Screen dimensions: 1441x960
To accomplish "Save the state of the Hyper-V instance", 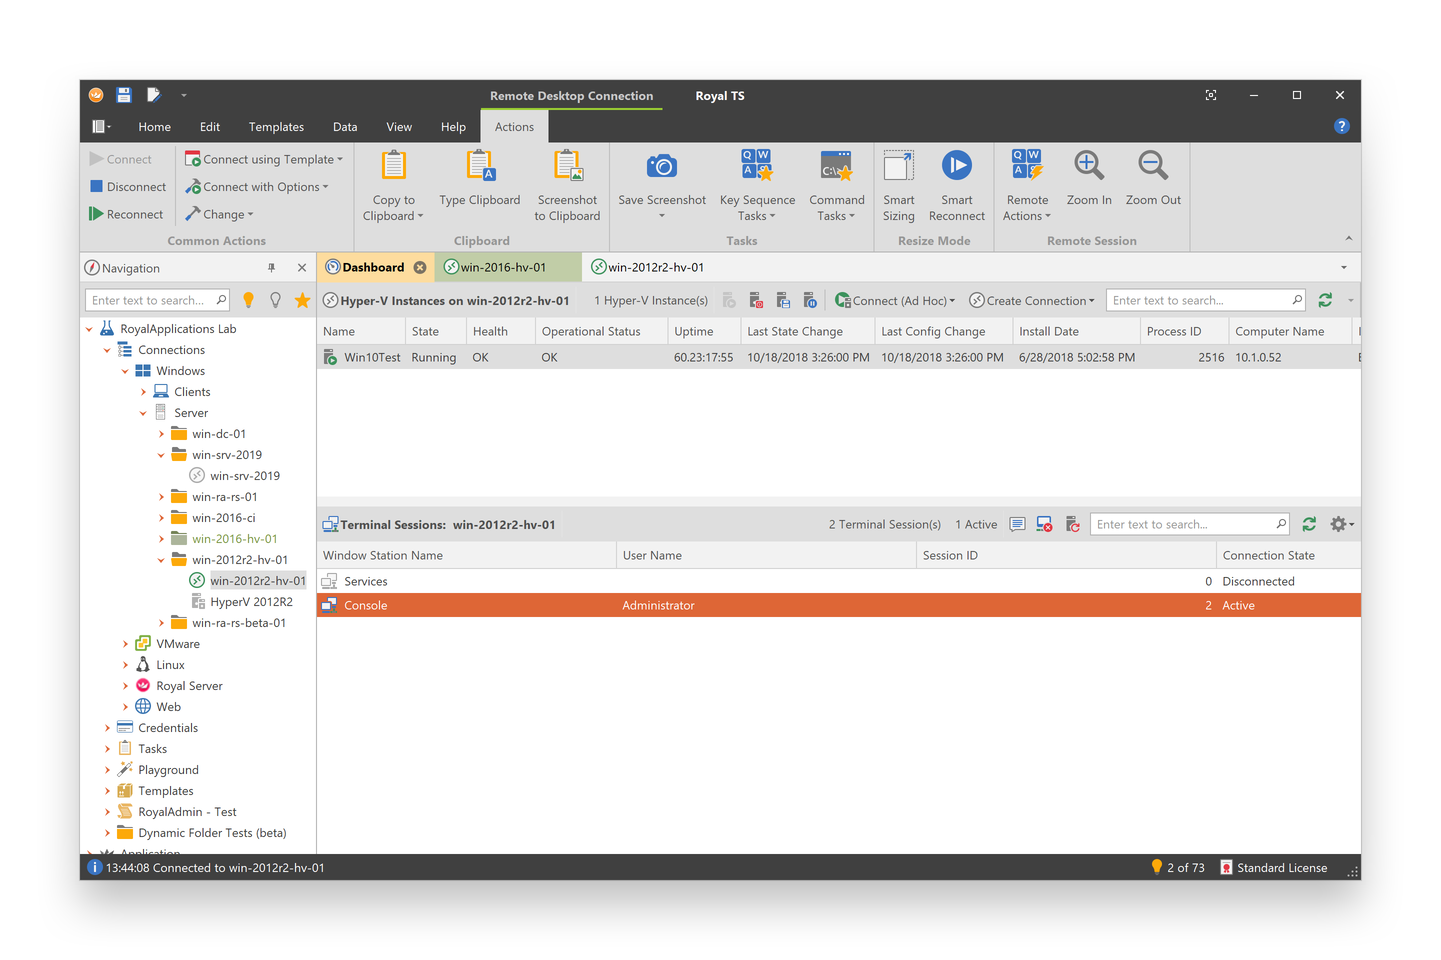I will (783, 300).
